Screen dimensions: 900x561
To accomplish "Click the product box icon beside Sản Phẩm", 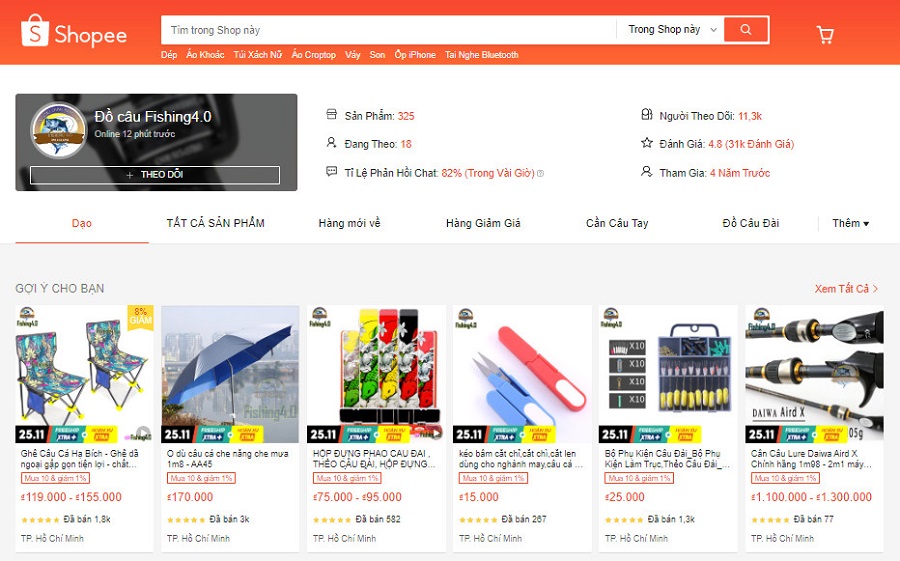I will (331, 114).
